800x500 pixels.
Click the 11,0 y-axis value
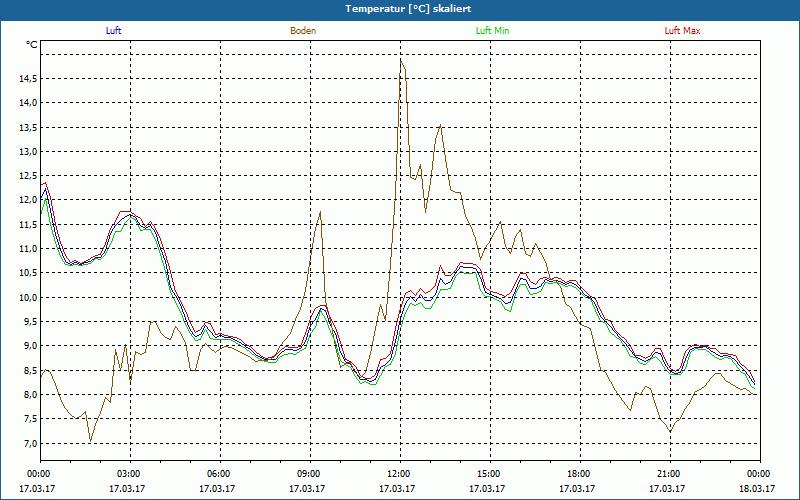click(x=29, y=248)
